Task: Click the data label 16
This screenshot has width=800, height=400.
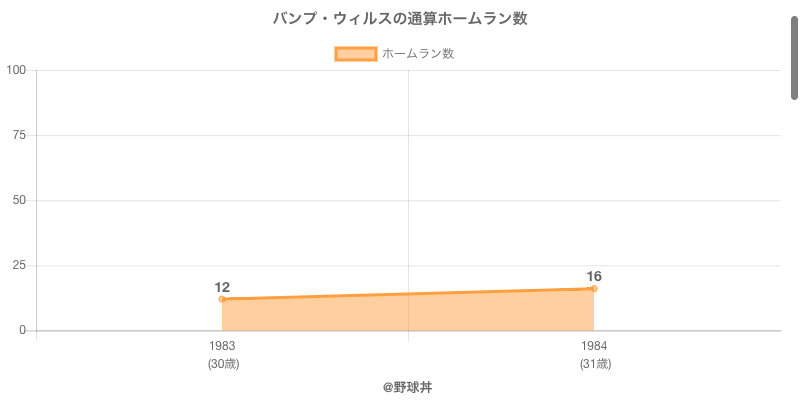Action: (x=594, y=276)
